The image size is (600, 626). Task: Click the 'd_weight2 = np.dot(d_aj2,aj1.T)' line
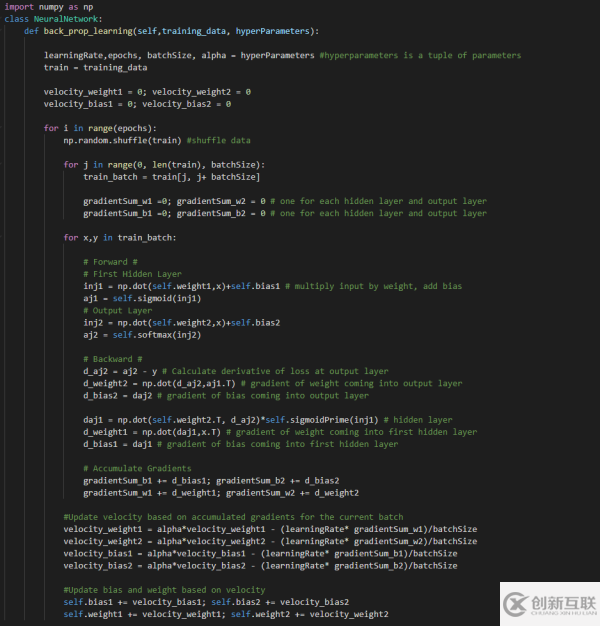coord(273,383)
